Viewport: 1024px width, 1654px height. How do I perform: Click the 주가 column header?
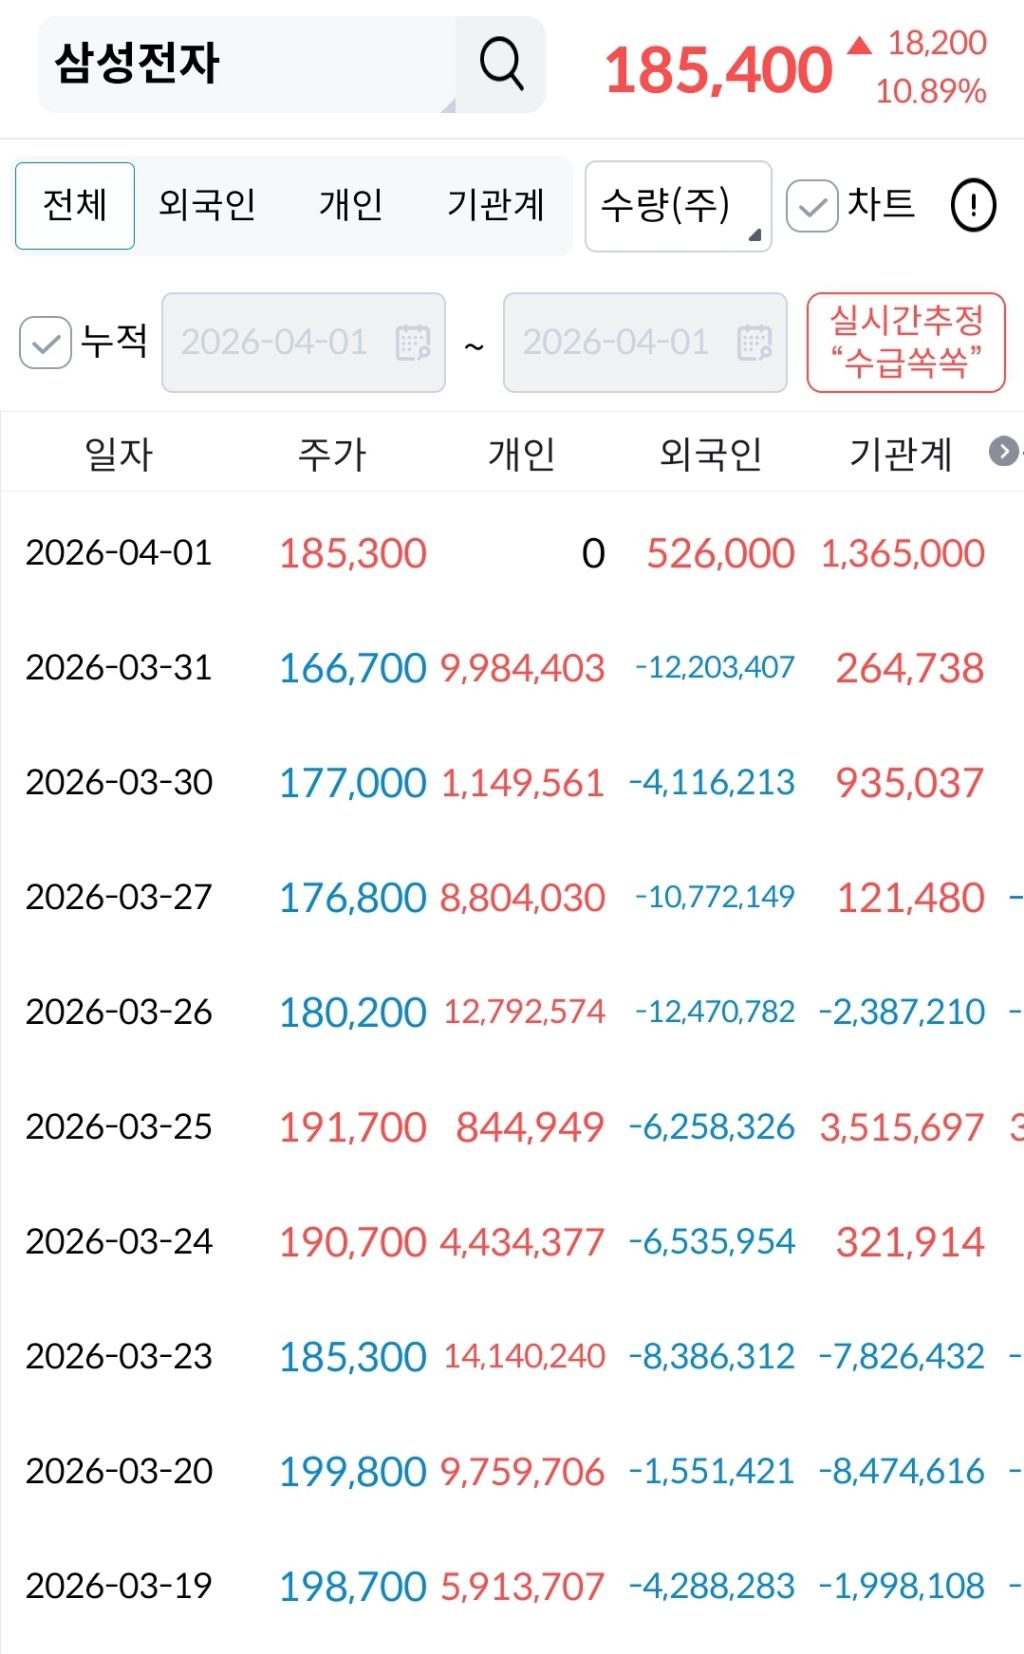point(332,454)
